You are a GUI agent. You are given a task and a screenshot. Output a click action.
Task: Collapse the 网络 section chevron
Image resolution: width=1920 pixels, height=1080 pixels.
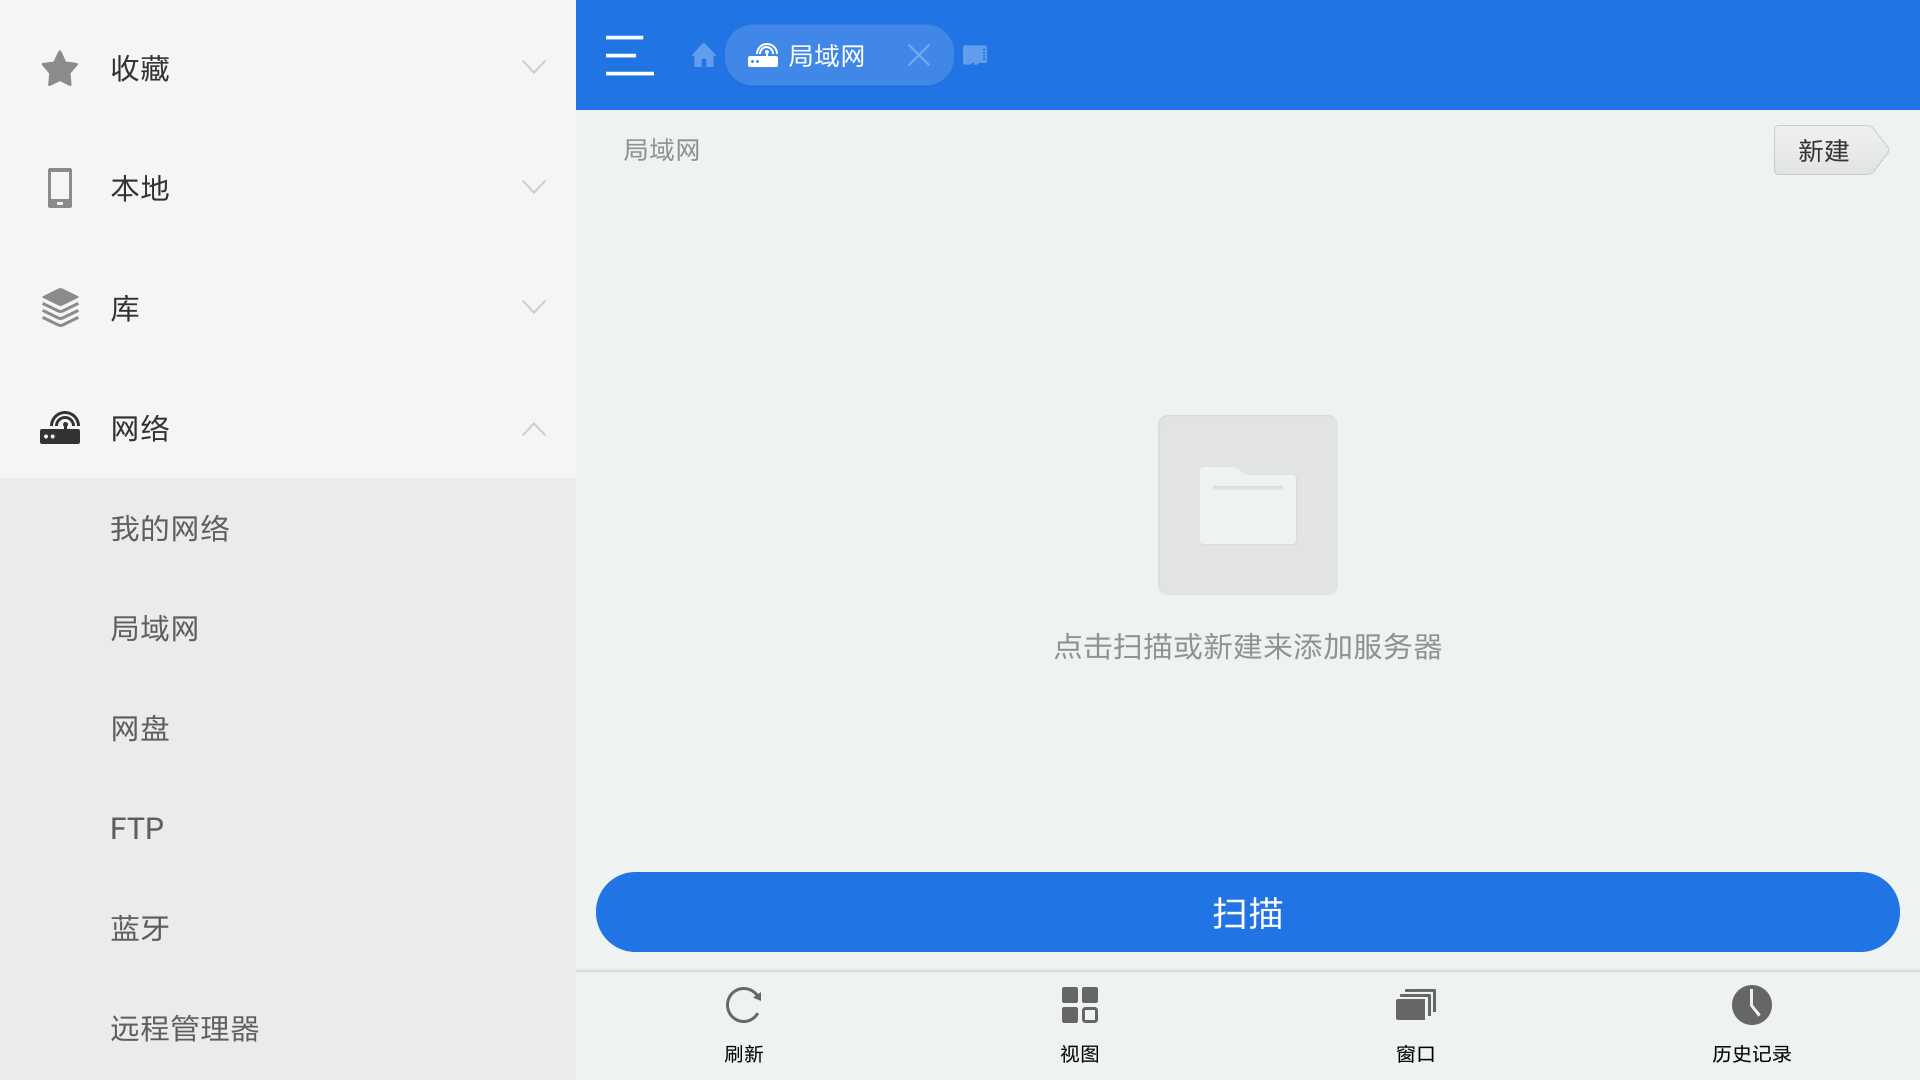click(x=534, y=429)
